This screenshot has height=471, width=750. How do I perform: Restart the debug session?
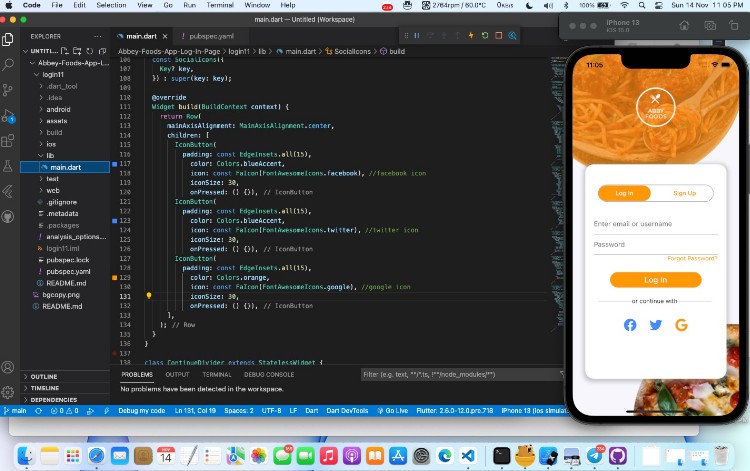pyautogui.click(x=485, y=35)
